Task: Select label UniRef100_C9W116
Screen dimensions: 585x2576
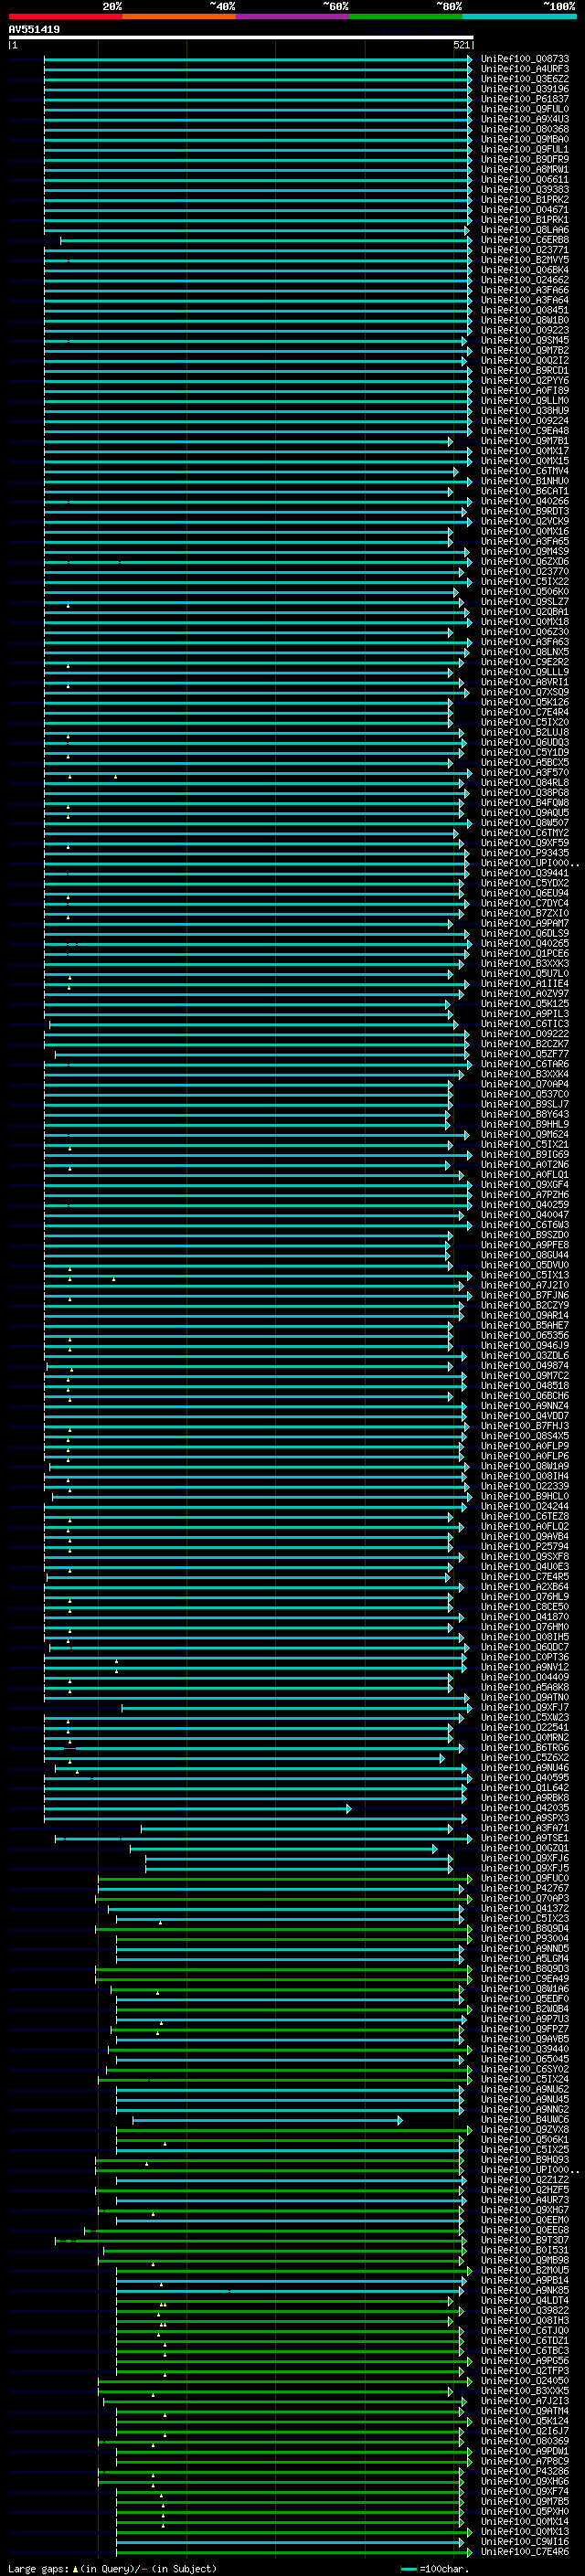Action: (x=525, y=2542)
